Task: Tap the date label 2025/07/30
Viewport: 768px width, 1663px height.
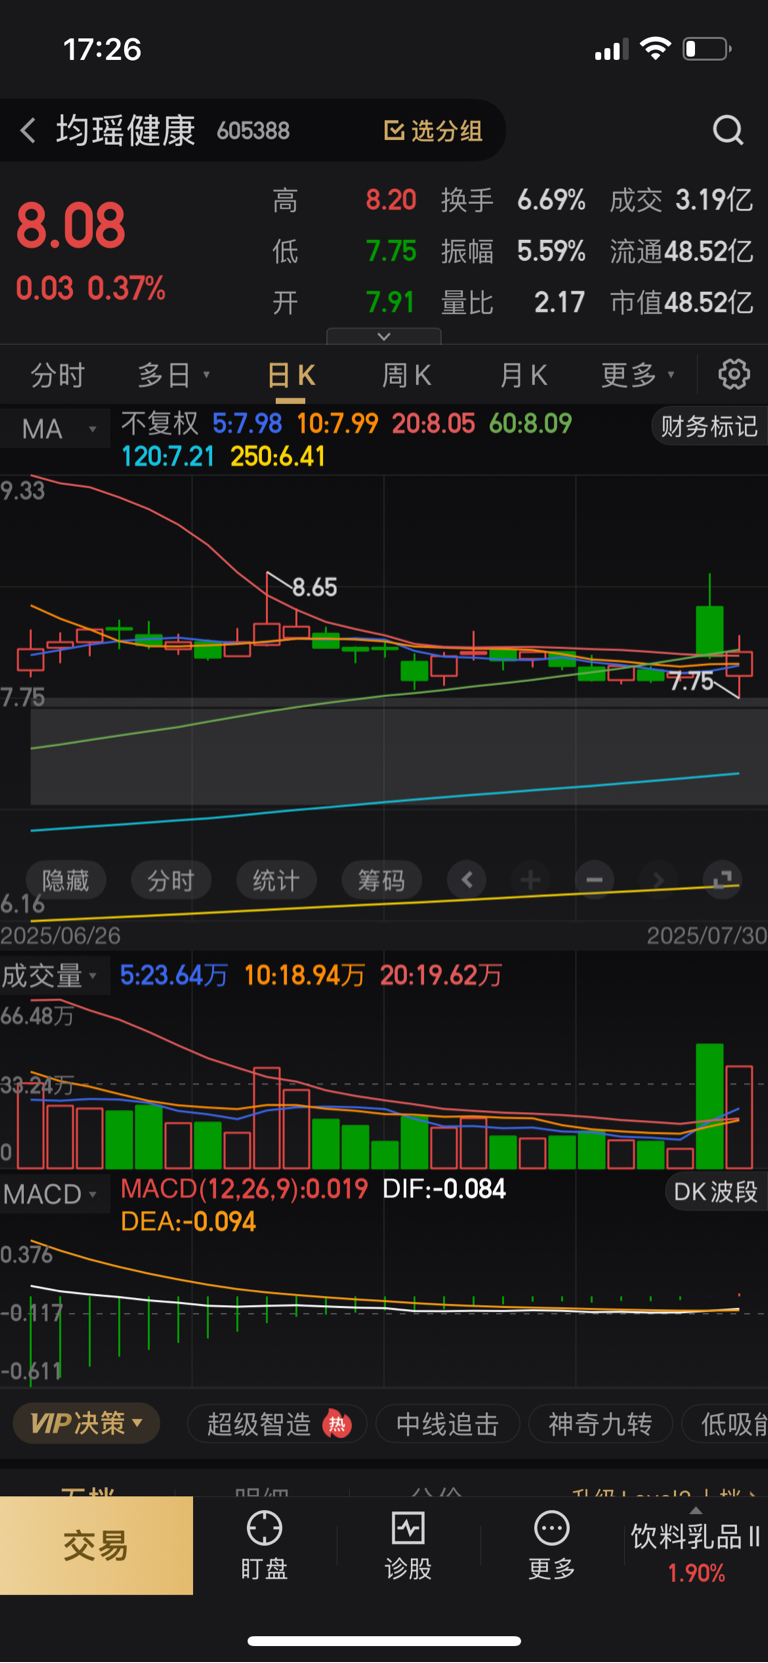Action: pyautogui.click(x=706, y=936)
